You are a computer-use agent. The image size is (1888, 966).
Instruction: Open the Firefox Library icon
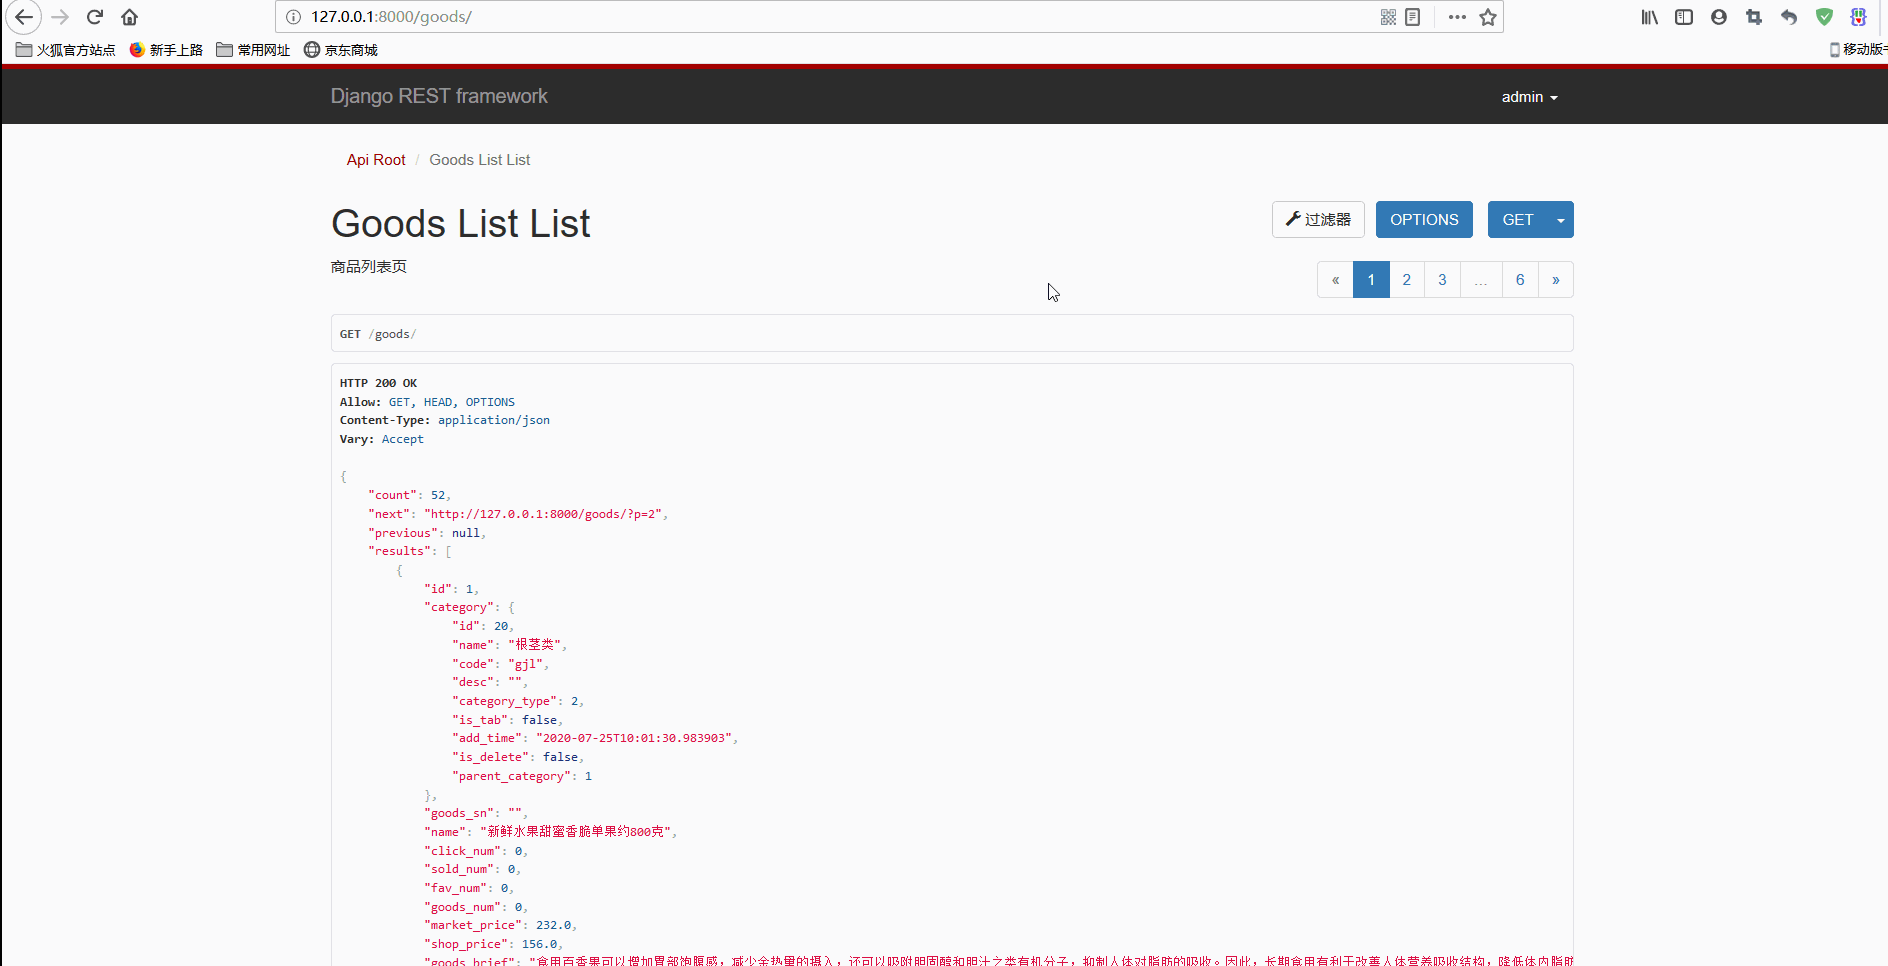pos(1648,17)
